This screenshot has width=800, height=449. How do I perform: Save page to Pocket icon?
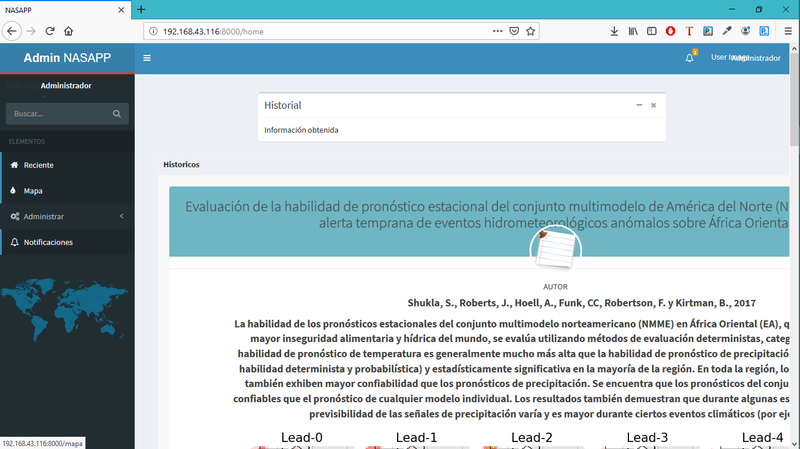[x=515, y=31]
